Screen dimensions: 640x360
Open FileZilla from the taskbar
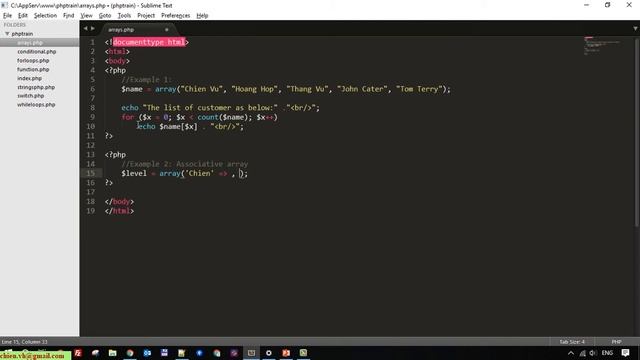click(78, 353)
